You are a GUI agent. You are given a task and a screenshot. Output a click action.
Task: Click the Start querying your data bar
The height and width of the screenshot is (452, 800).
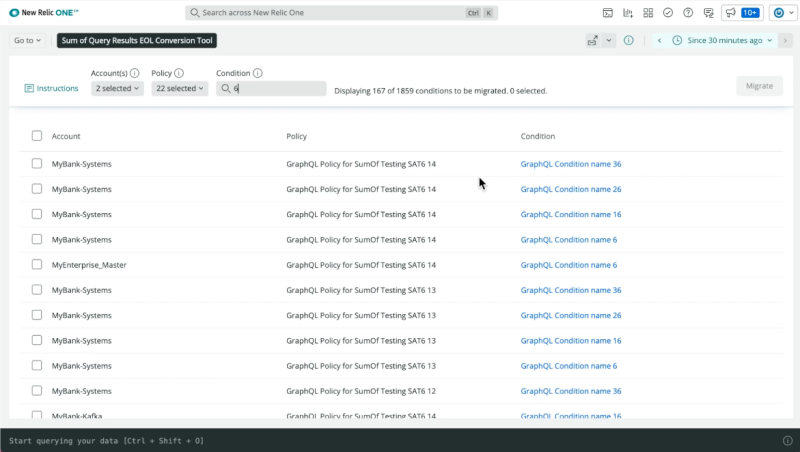pos(400,440)
